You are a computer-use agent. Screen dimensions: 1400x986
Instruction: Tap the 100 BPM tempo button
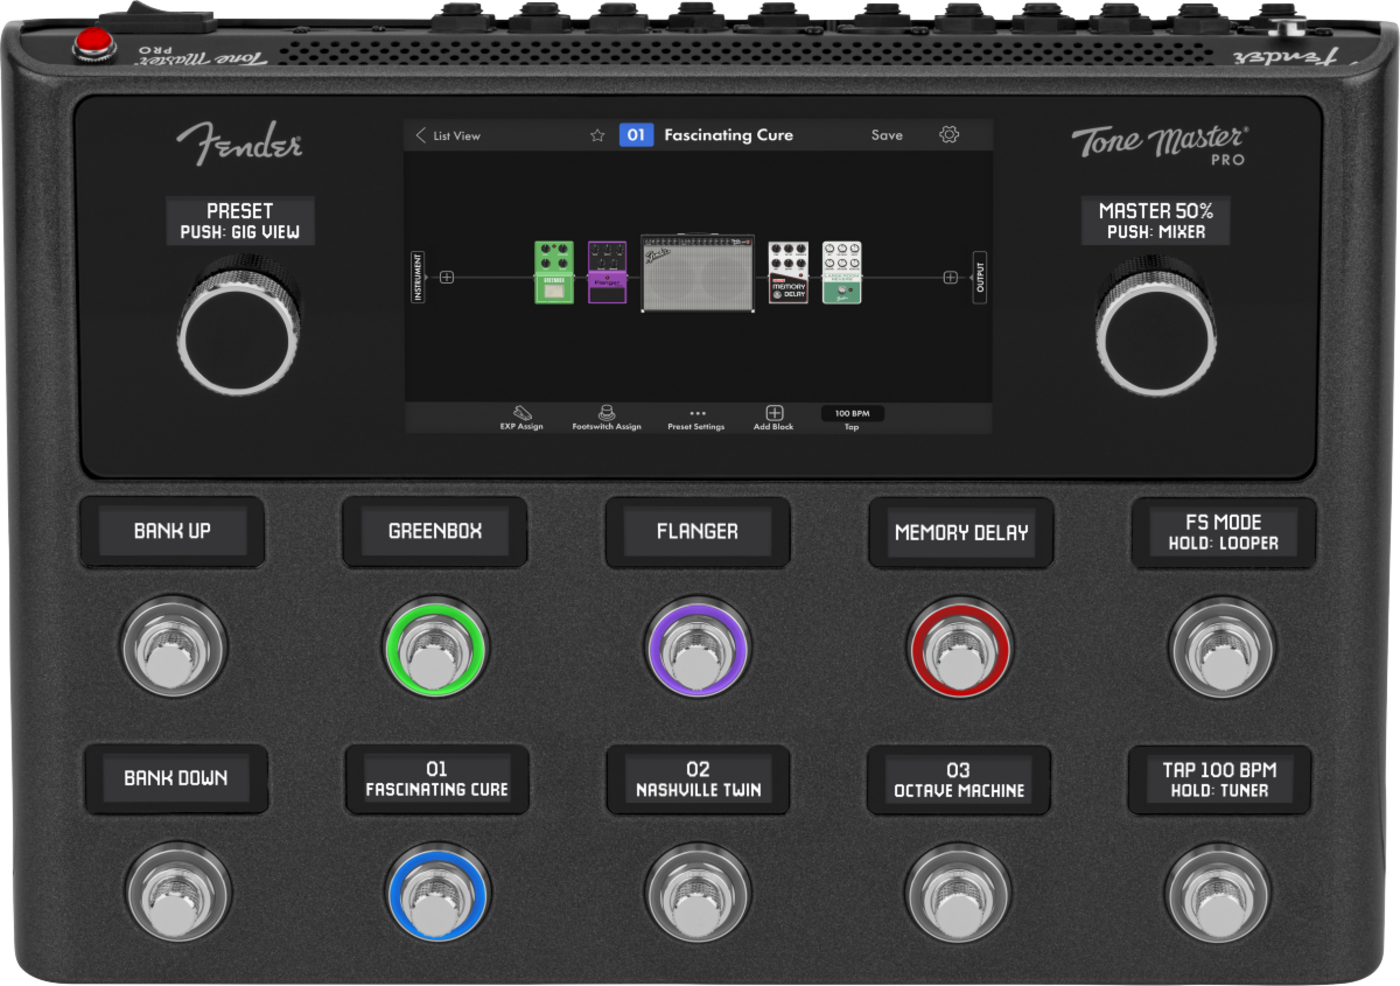pos(852,414)
